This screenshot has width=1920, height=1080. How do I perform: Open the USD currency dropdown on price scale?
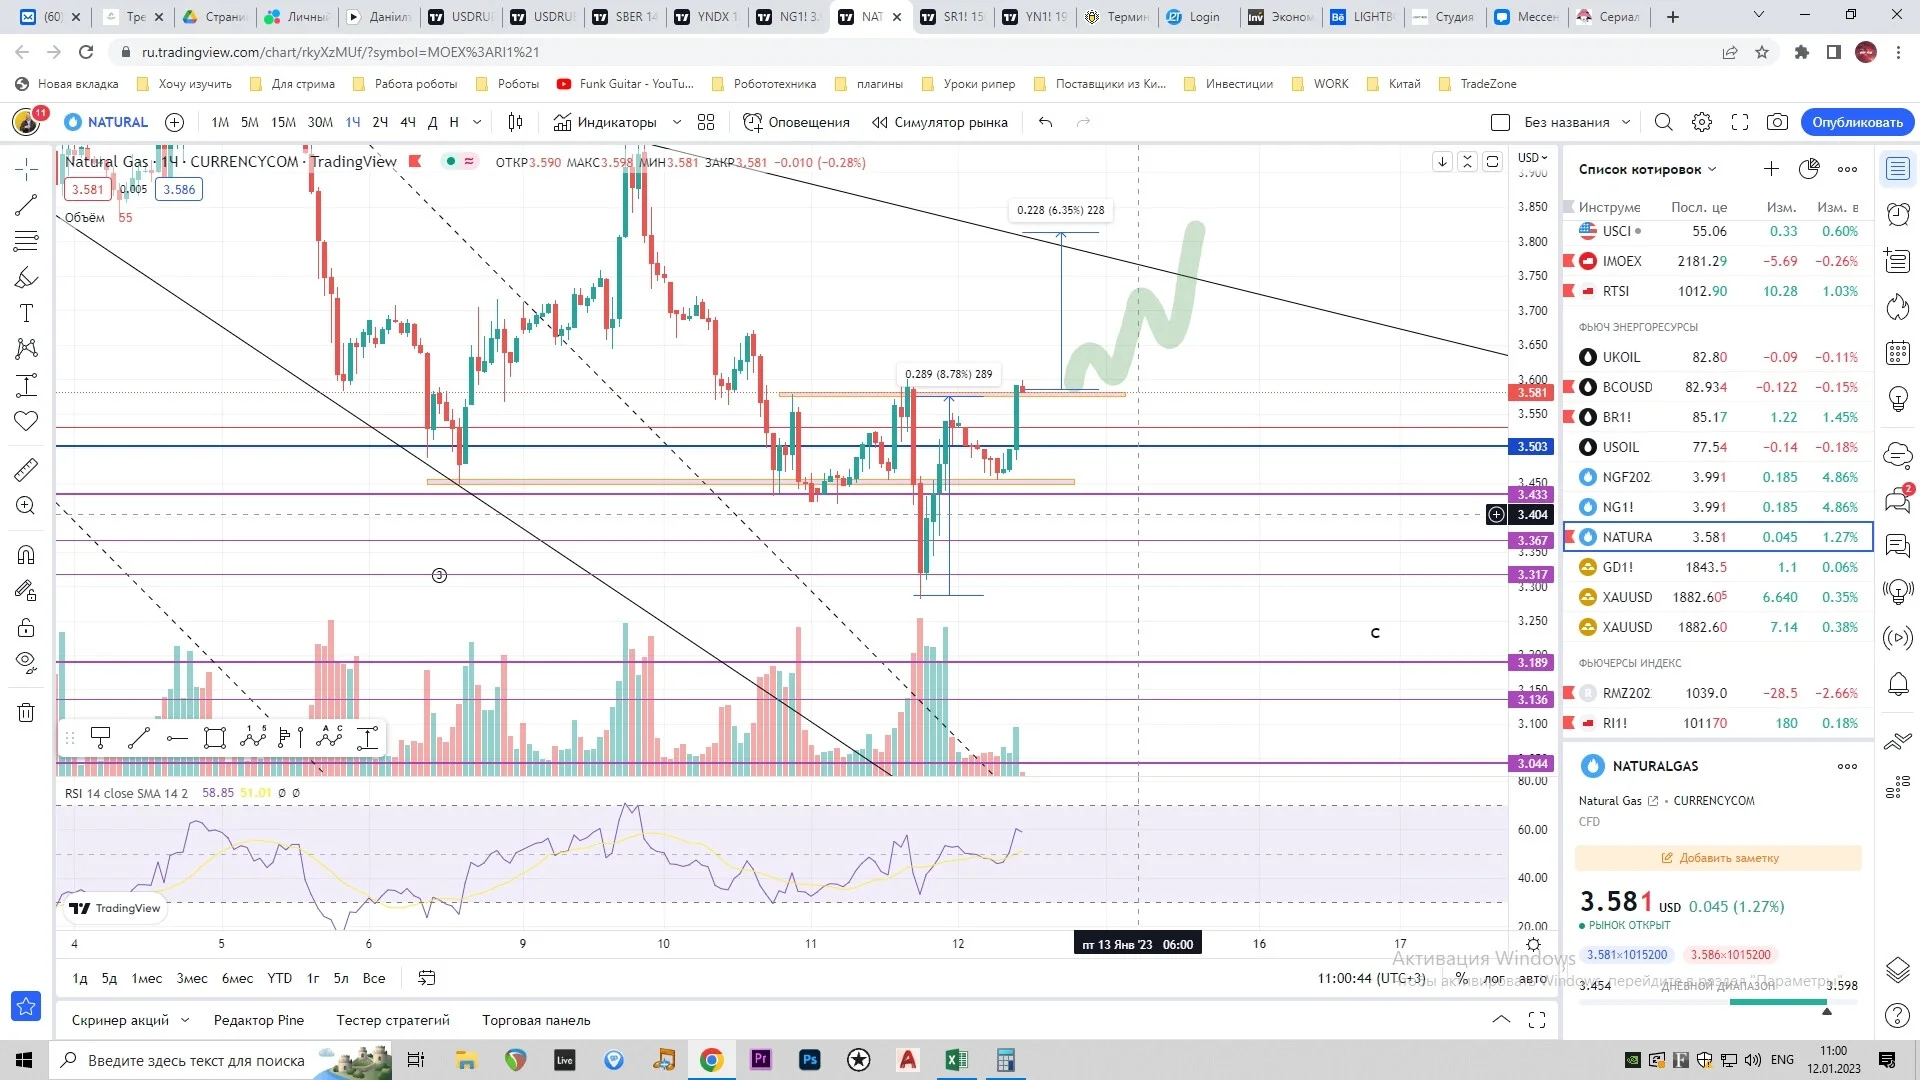[1532, 158]
